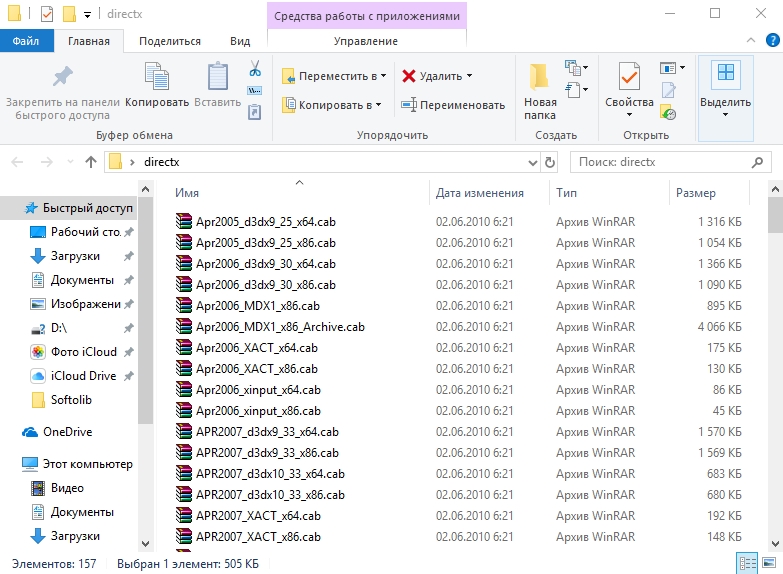This screenshot has width=783, height=574.
Task: Switch to Главная ribbon tab
Action: click(89, 41)
